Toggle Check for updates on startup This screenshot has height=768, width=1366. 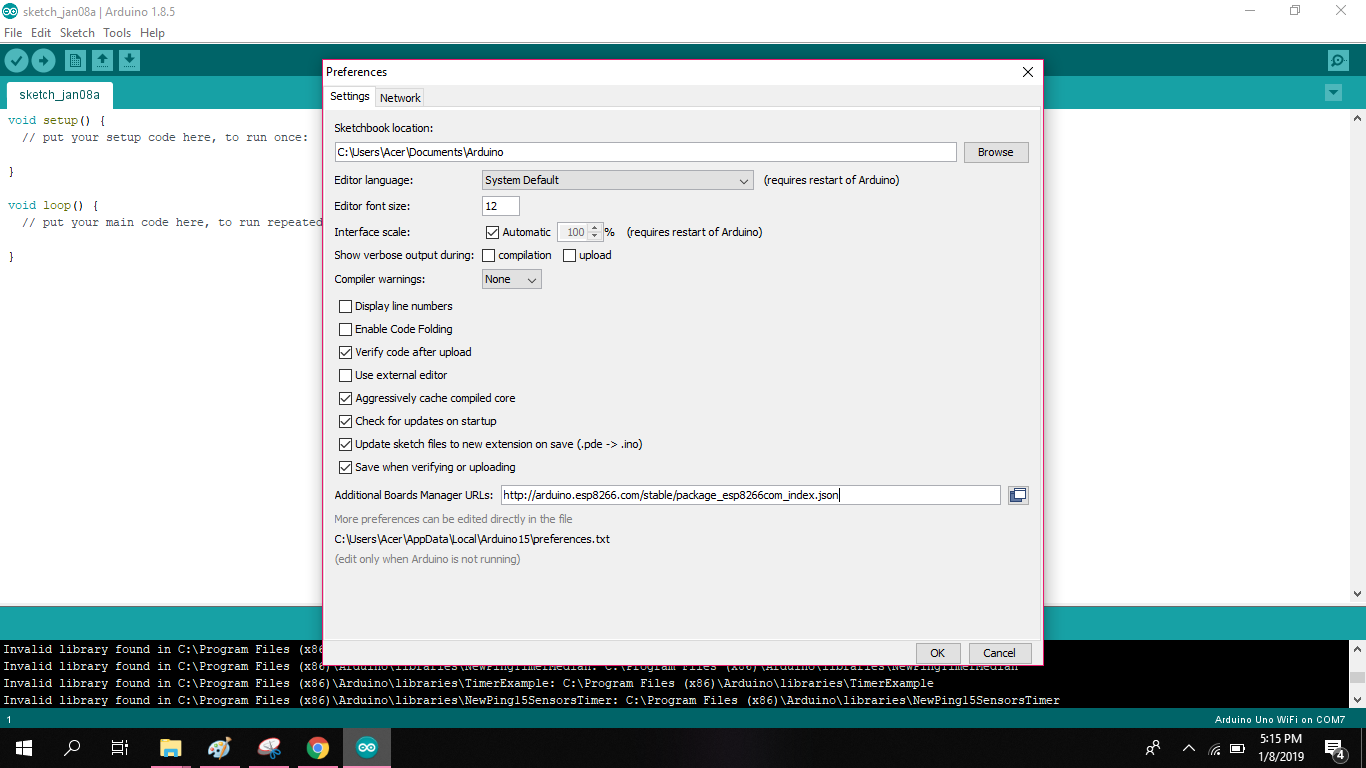[346, 421]
